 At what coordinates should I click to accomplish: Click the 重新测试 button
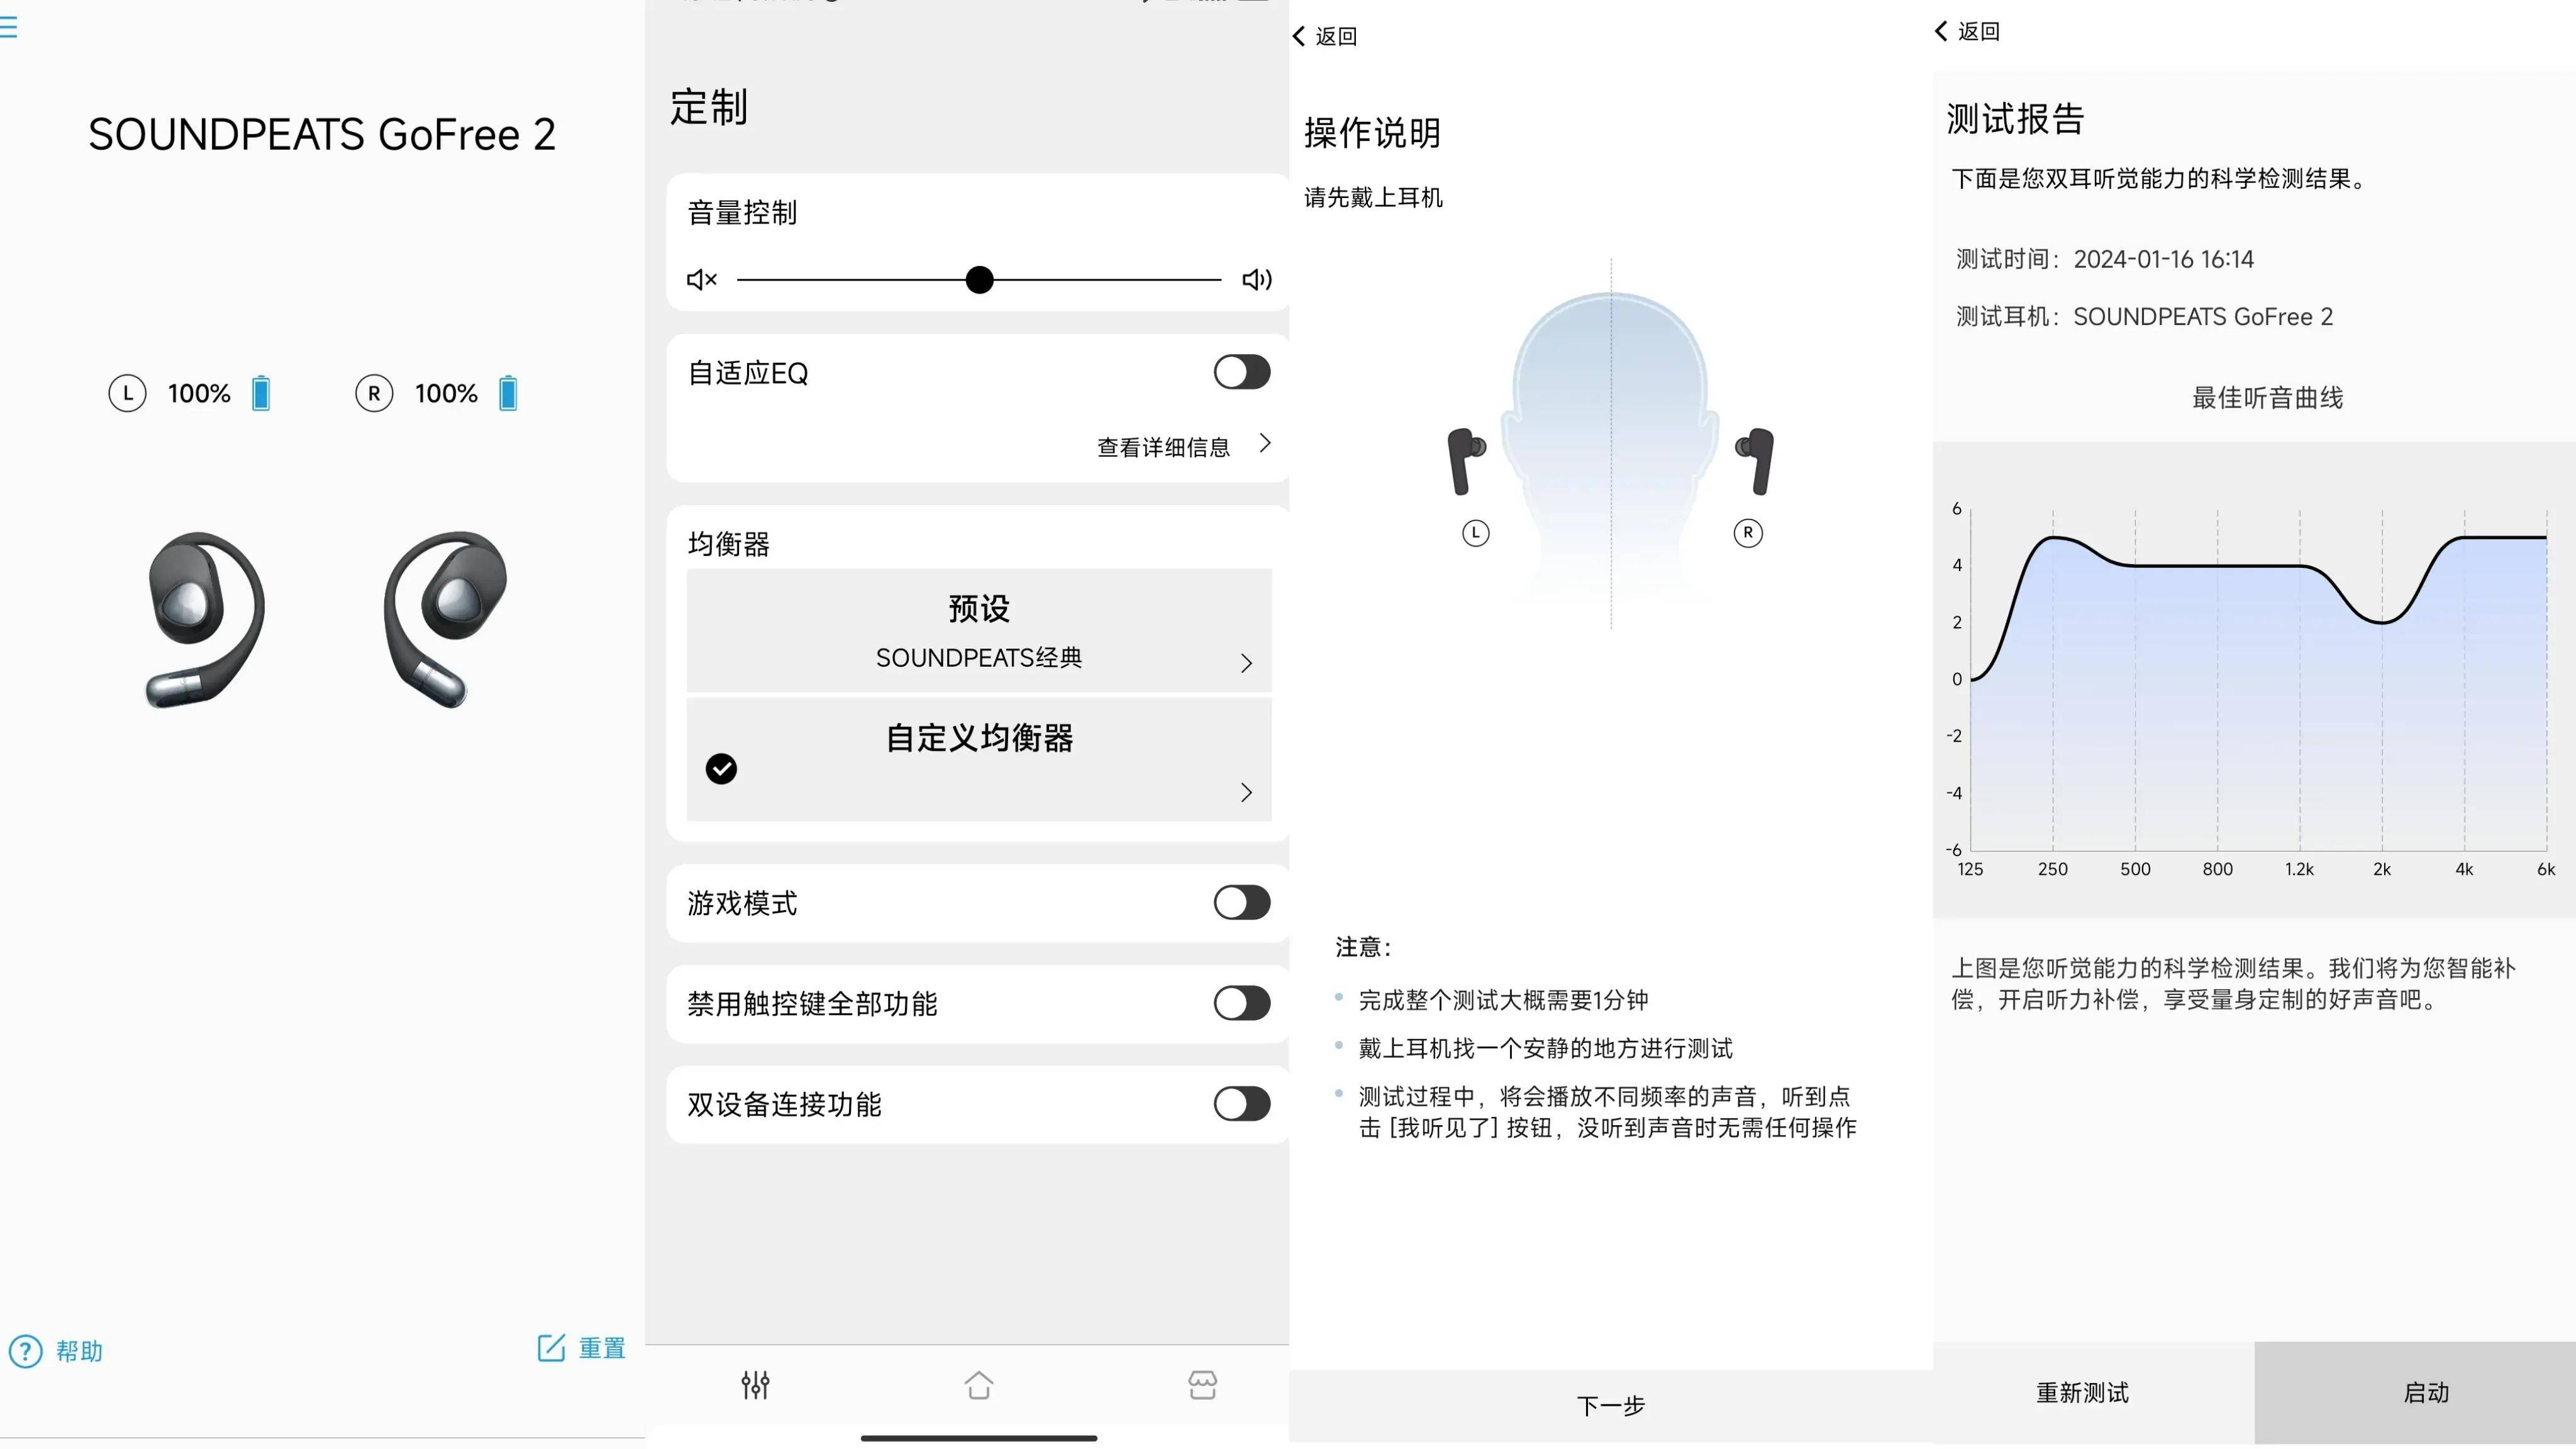[x=2083, y=1392]
